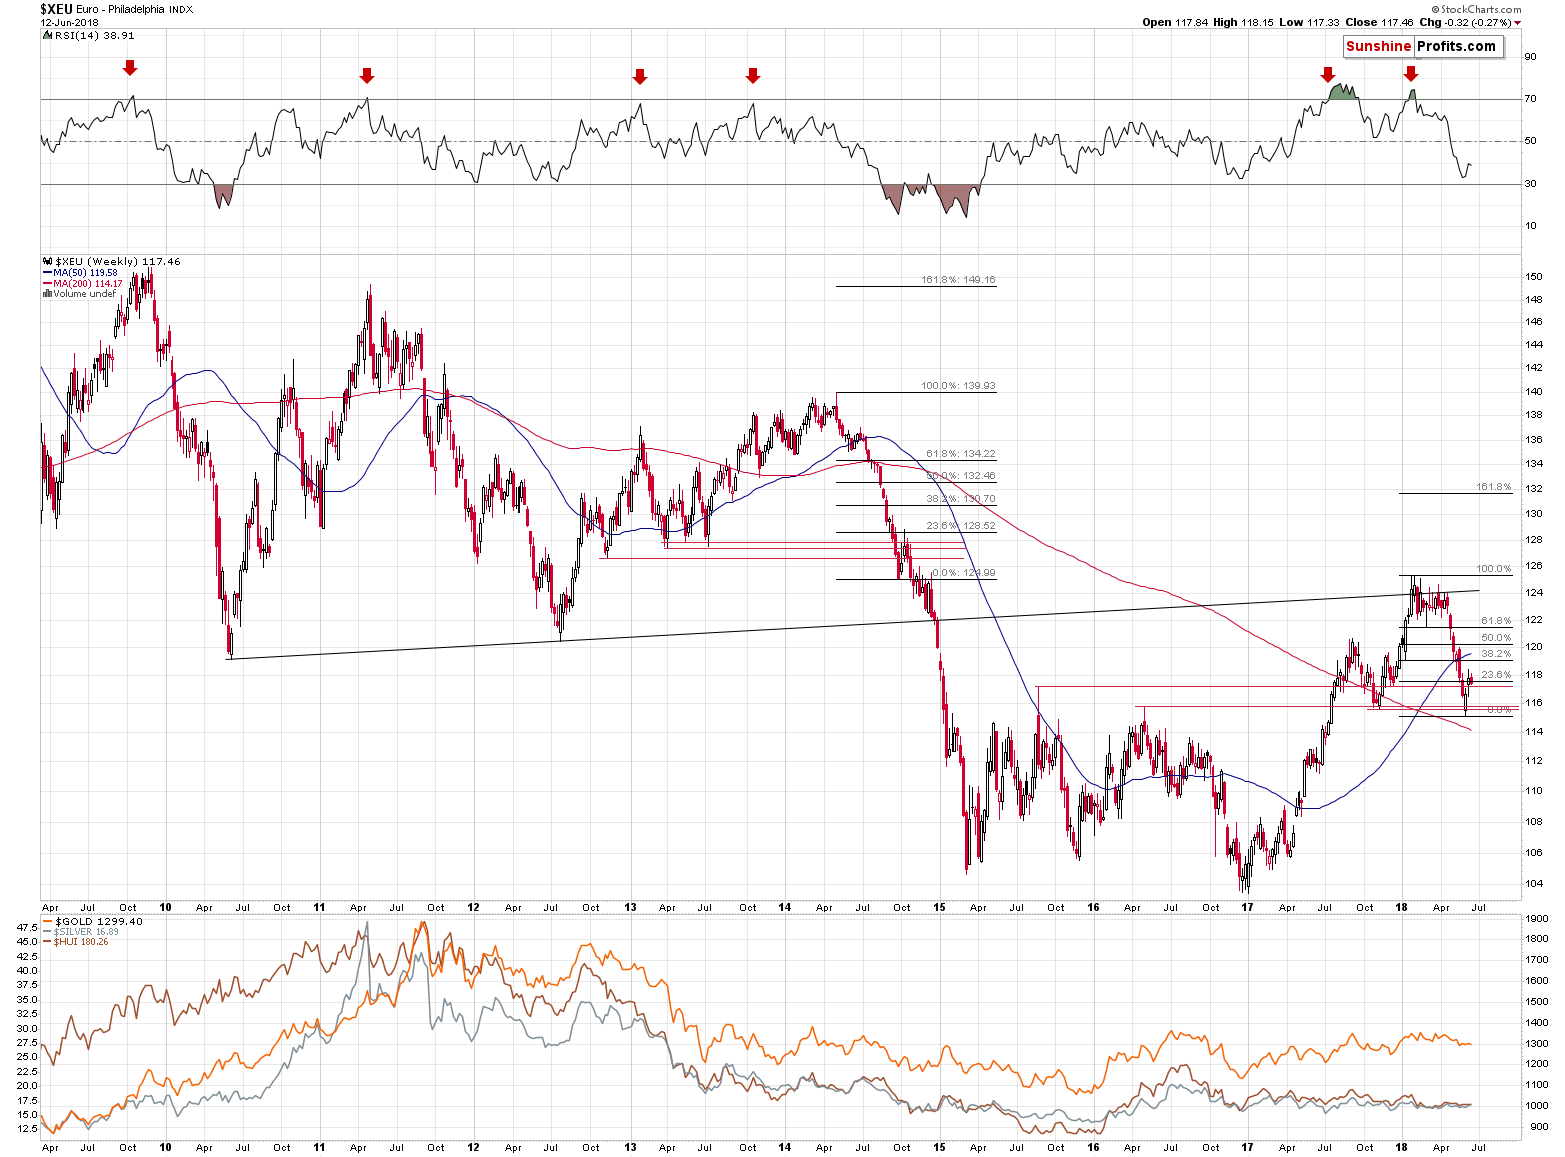Click the price axis value 150
The image size is (1565, 1157).
pos(1533,277)
